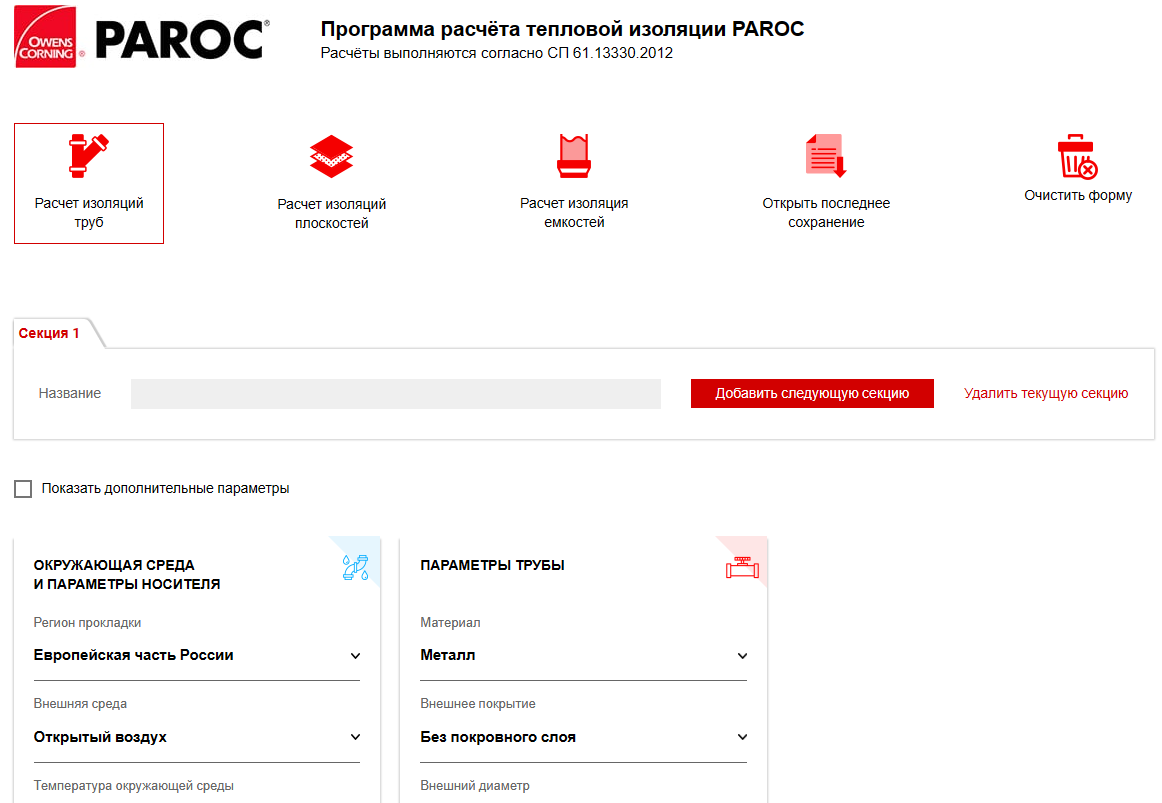Click the 'Название' section name input field

395,394
